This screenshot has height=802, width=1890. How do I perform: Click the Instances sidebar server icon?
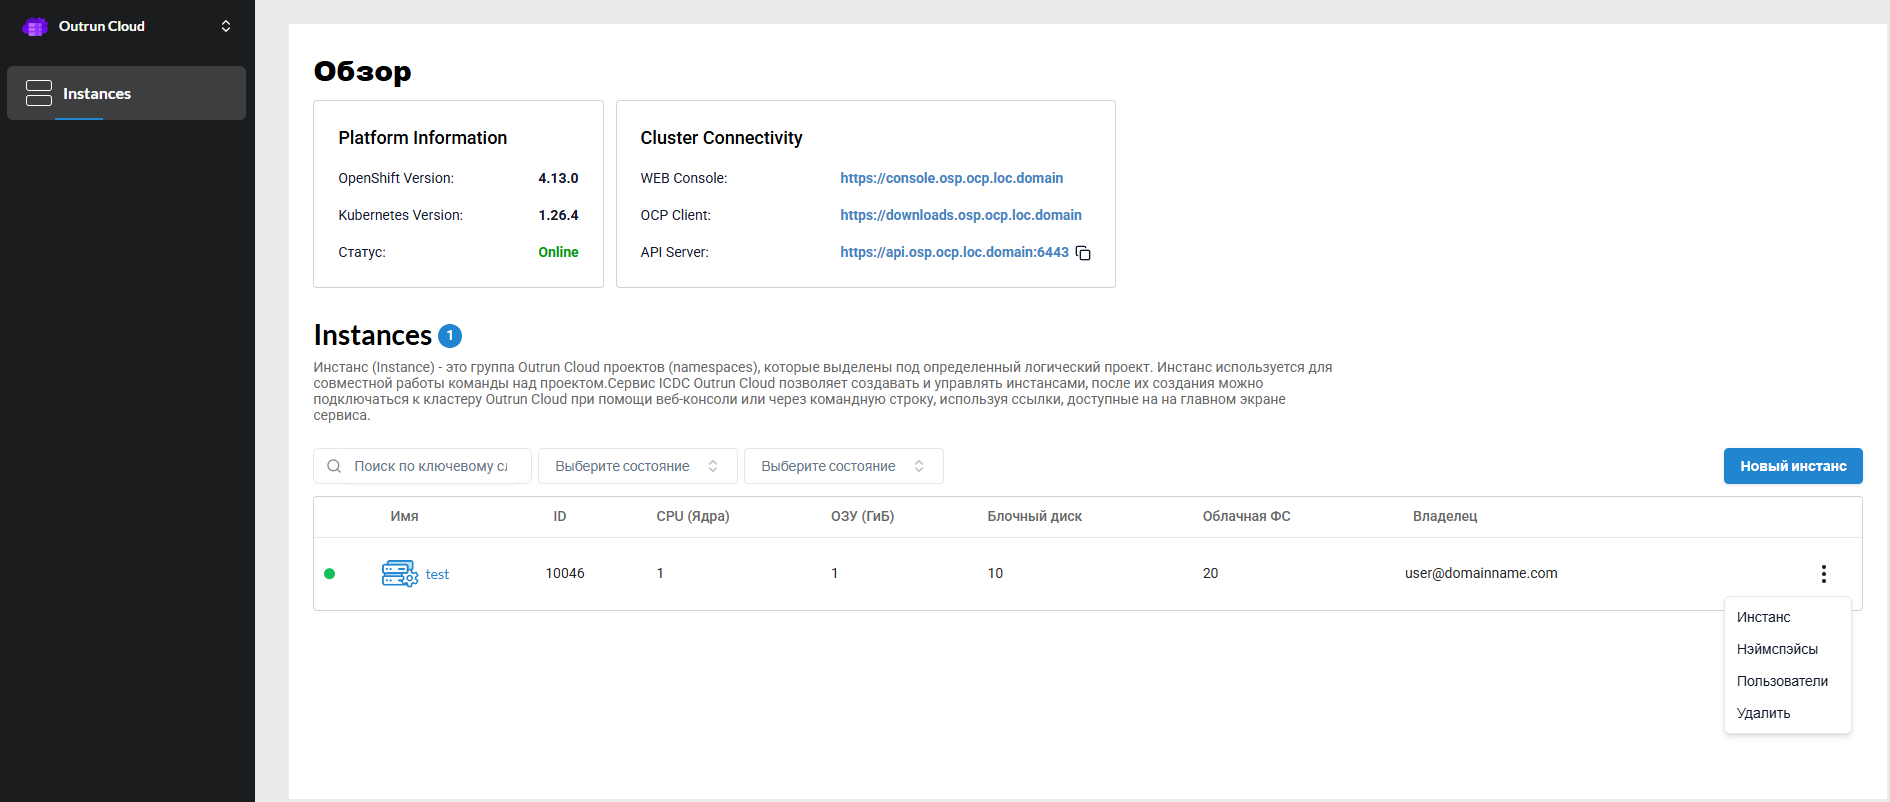click(39, 93)
